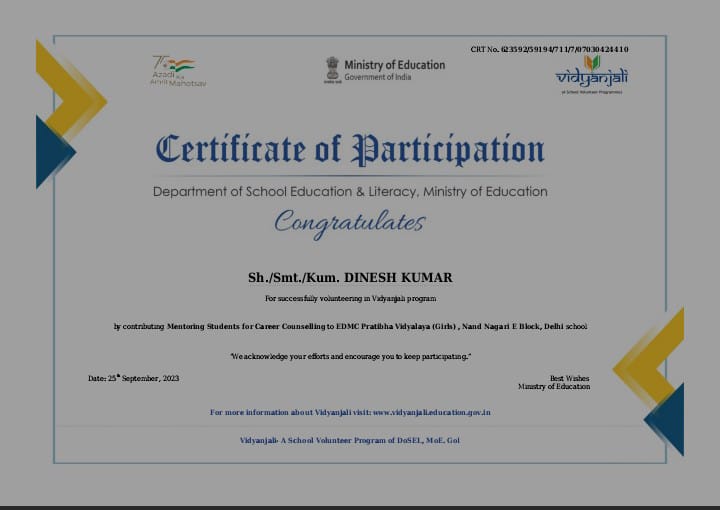Click the 'Ministry of Education' header text
The width and height of the screenshot is (720, 510).
(394, 65)
